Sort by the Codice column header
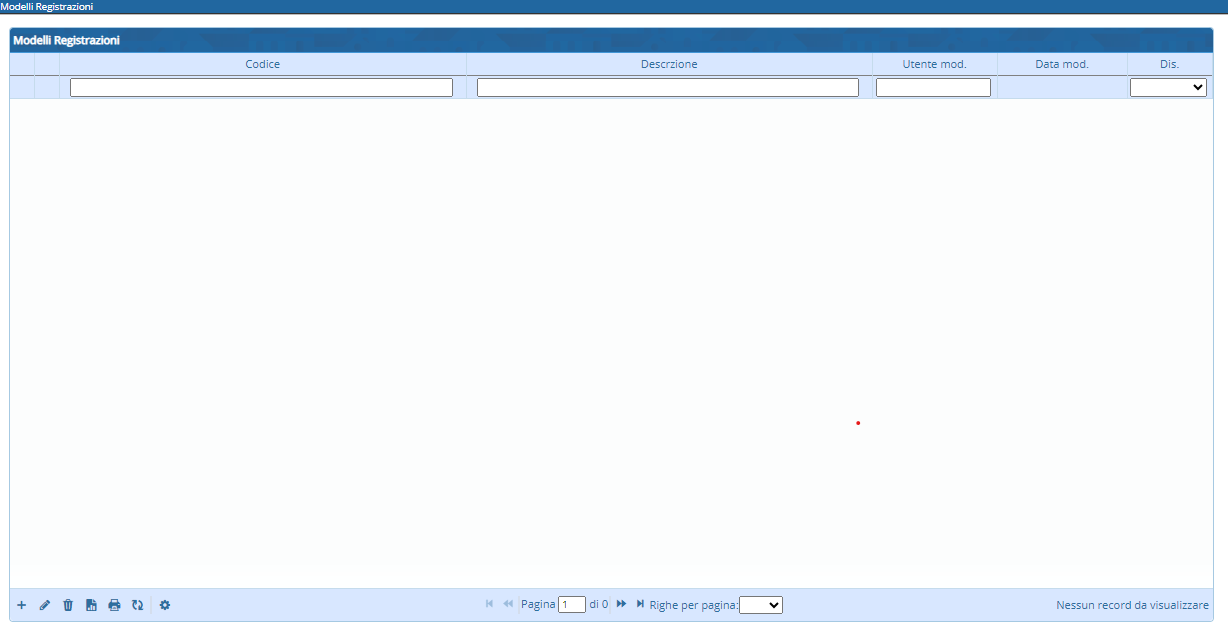Screen dimensions: 1228x631 (x=262, y=64)
